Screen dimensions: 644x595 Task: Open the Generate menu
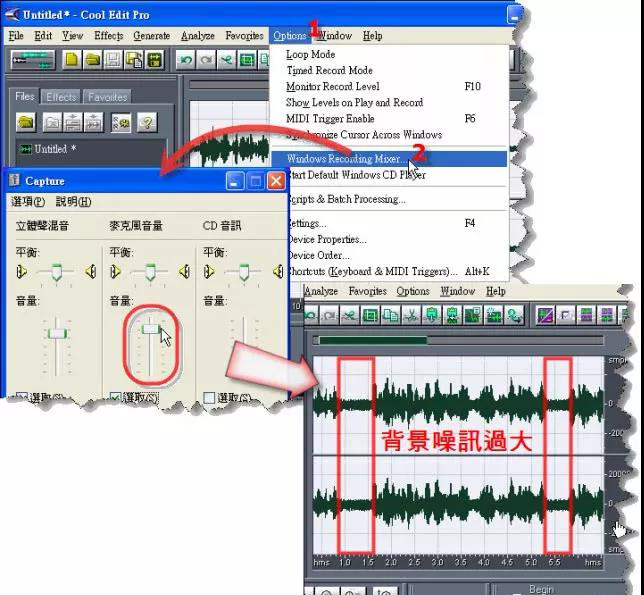[152, 36]
